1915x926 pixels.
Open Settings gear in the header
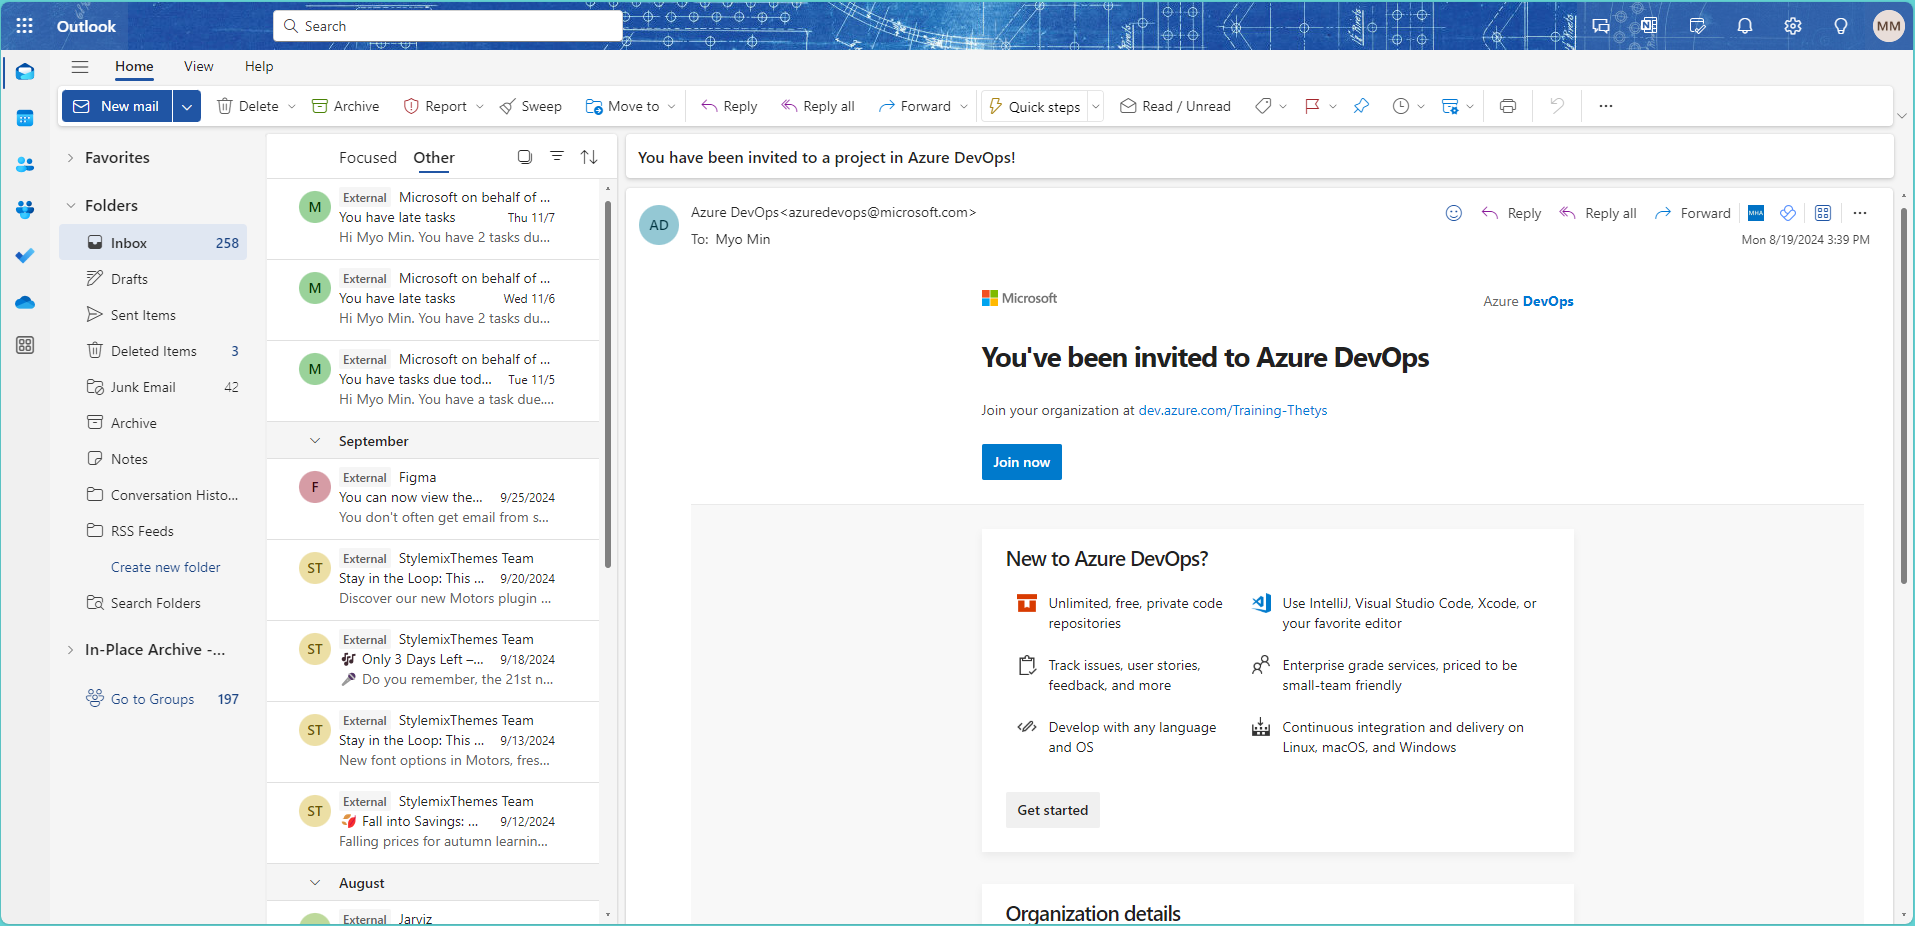tap(1793, 26)
